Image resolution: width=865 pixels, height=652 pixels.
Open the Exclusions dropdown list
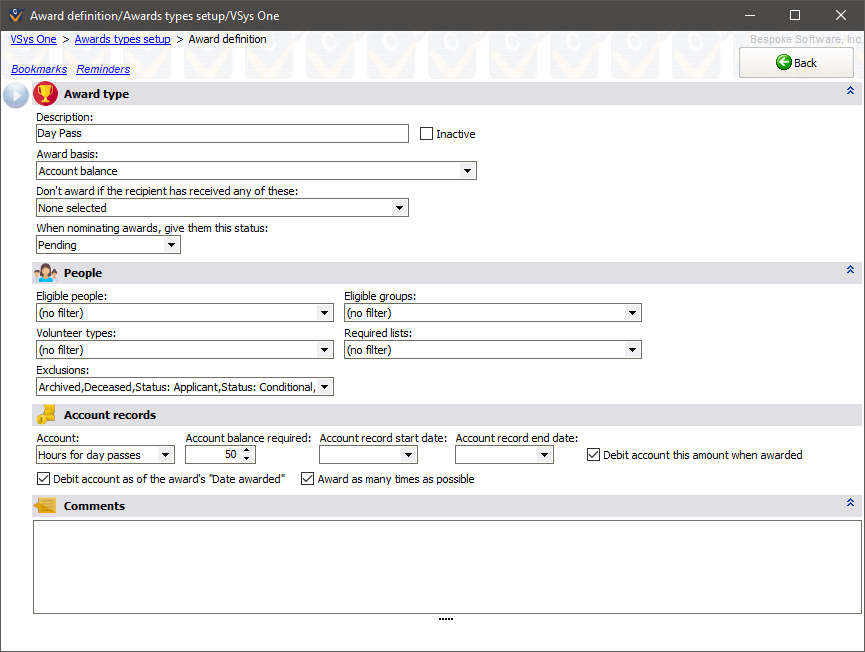tap(324, 387)
